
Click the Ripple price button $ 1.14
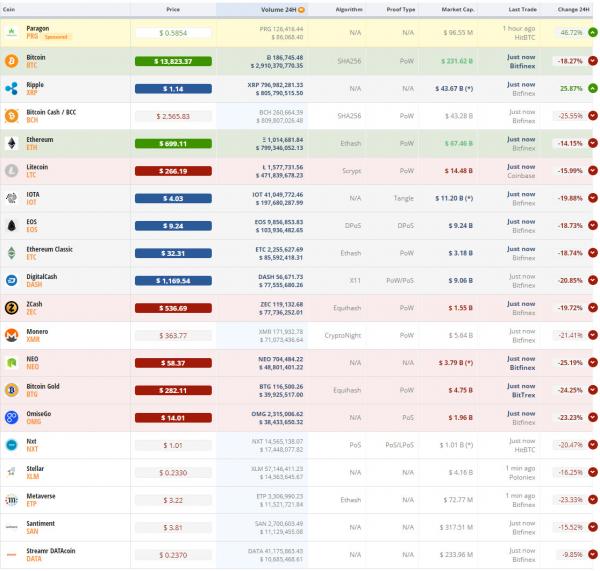[x=173, y=89]
